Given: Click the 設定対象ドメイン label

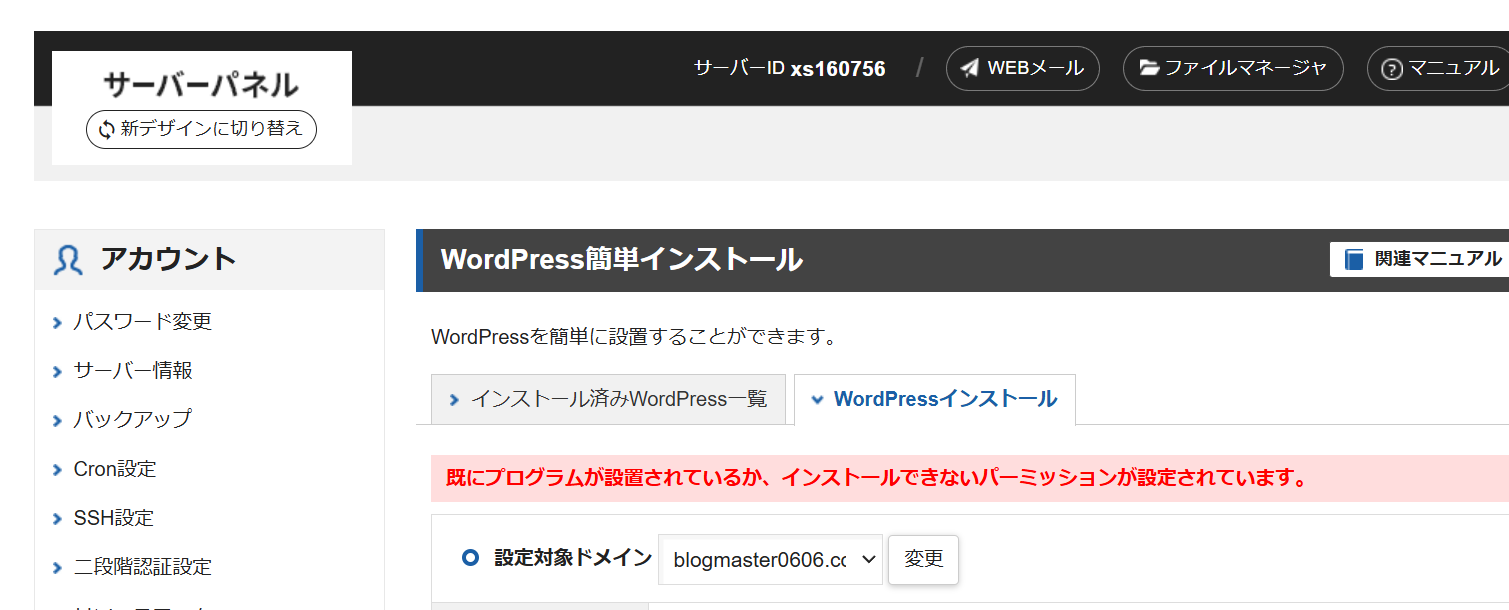Looking at the screenshot, I should pos(573,558).
